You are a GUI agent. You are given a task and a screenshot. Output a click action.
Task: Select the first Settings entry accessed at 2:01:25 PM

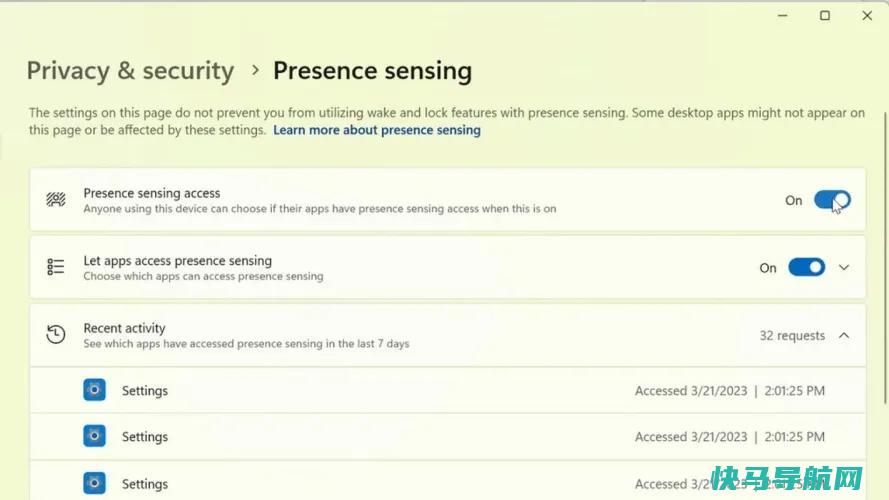click(x=448, y=390)
